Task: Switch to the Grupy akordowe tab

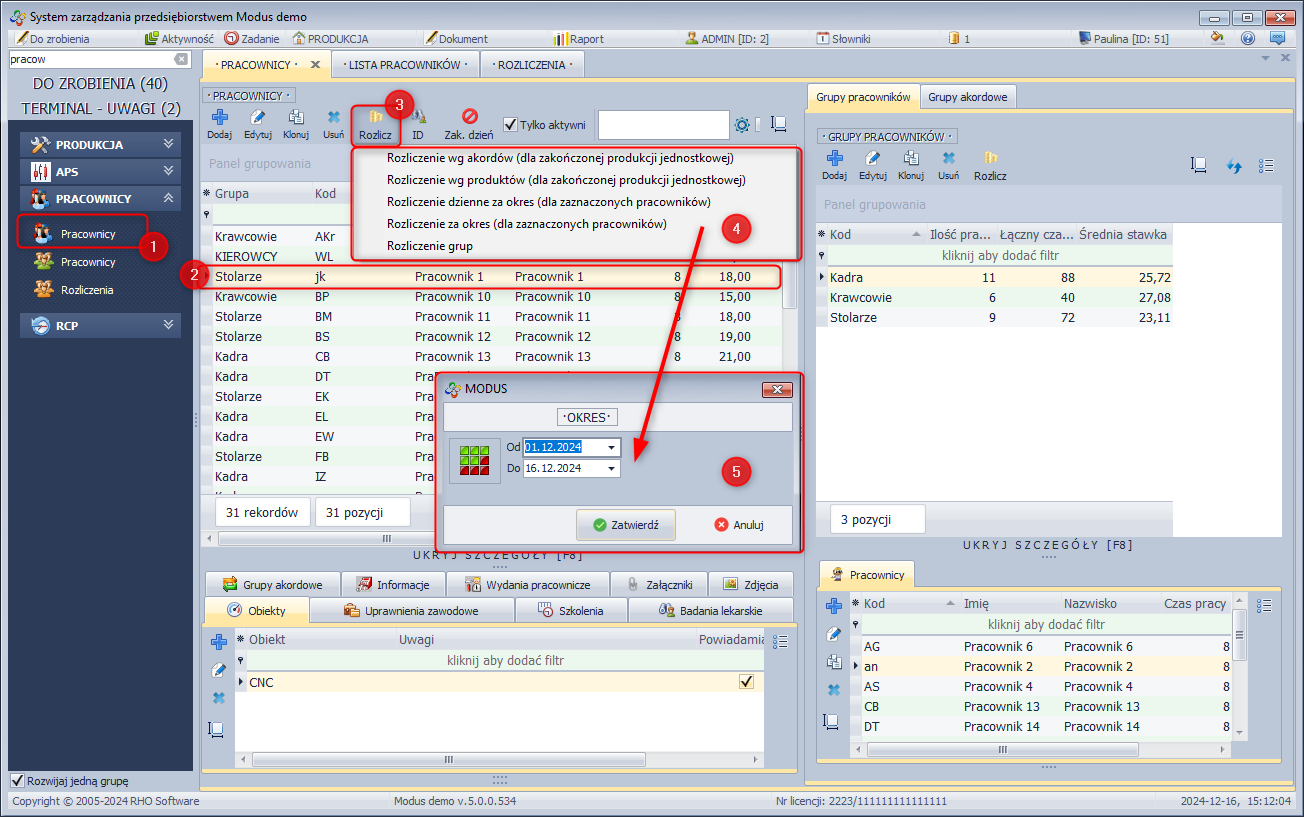Action: click(968, 97)
